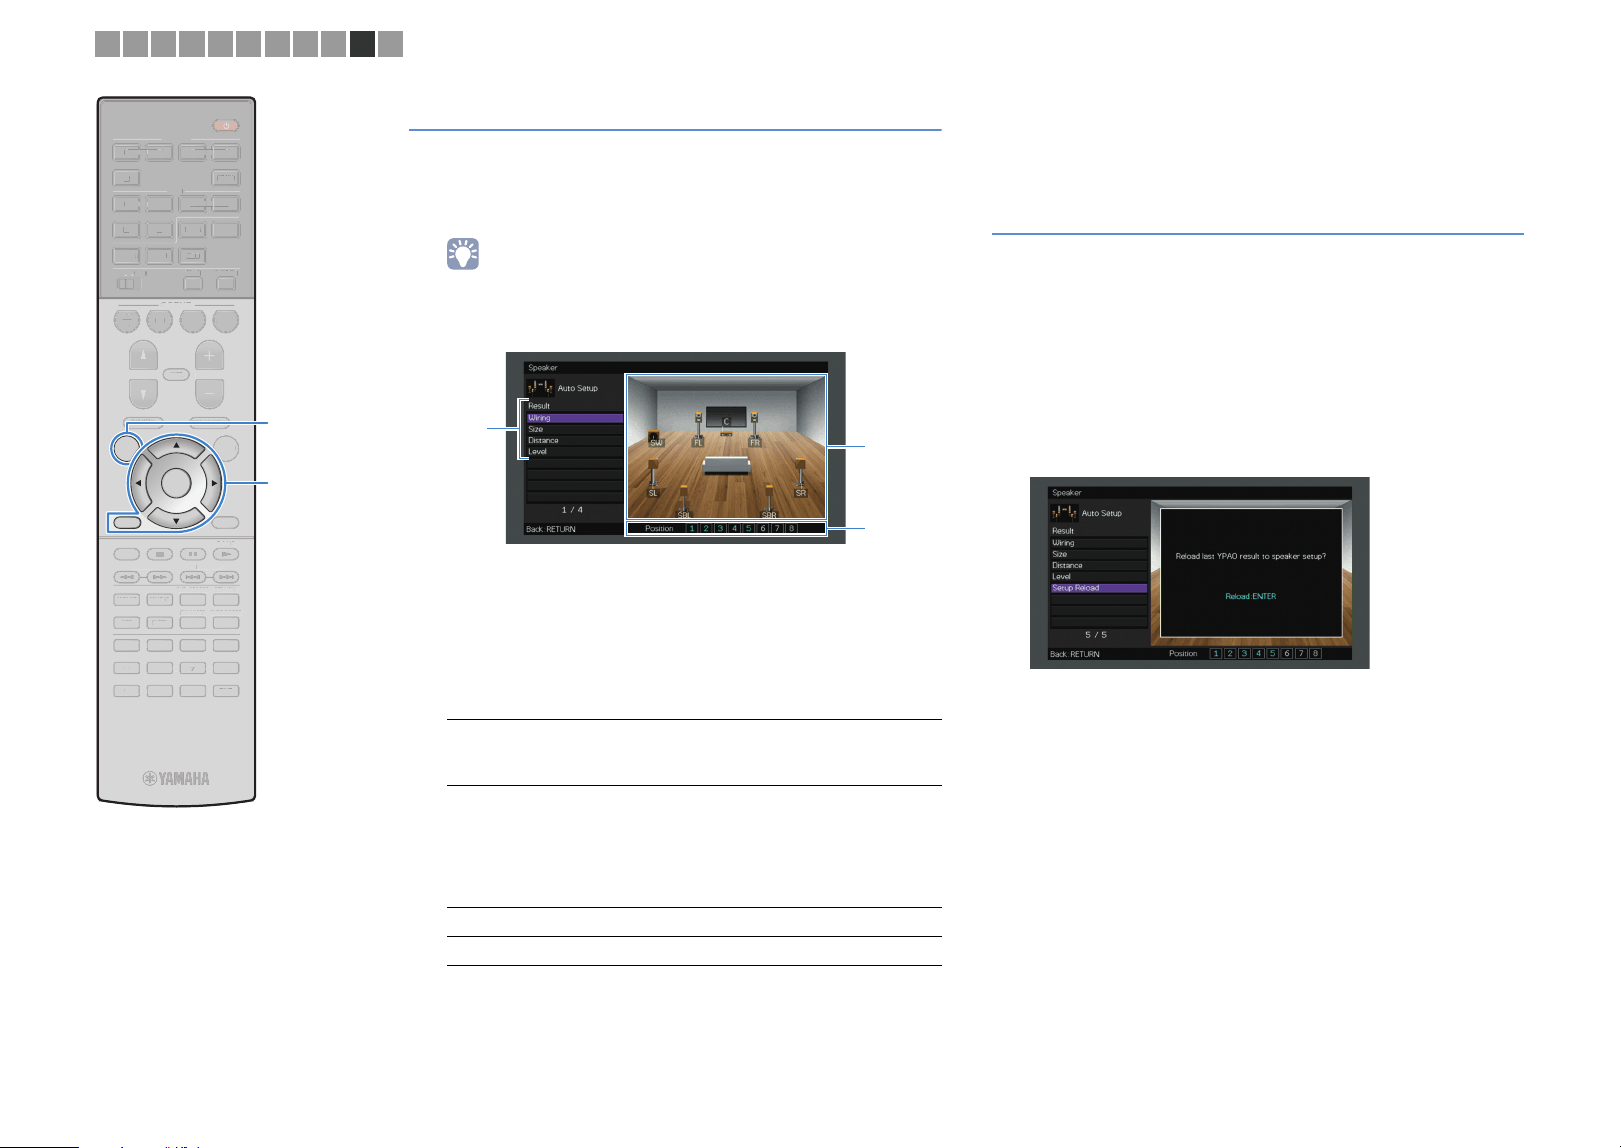Click the remote's pause playback button
1621x1148 pixels.
click(193, 554)
